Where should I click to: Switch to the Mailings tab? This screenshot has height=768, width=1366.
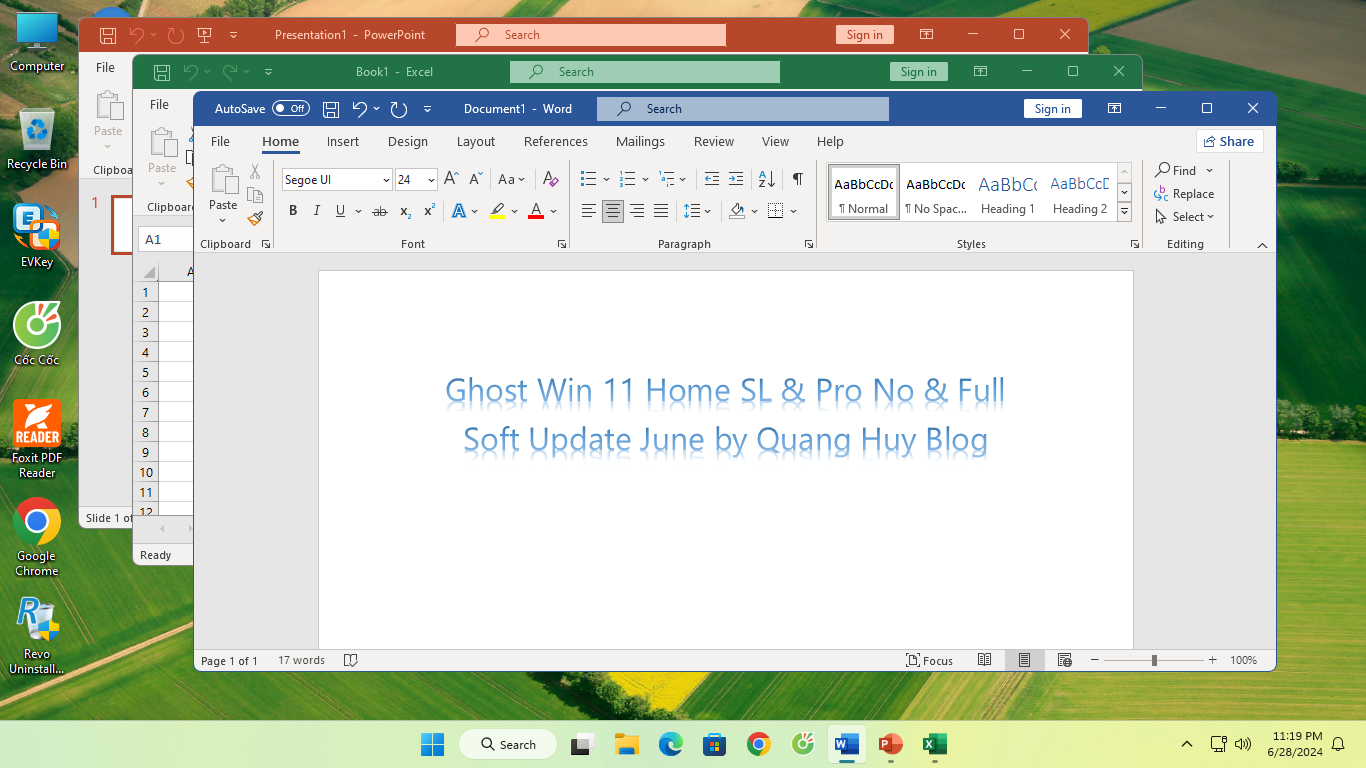coord(640,141)
